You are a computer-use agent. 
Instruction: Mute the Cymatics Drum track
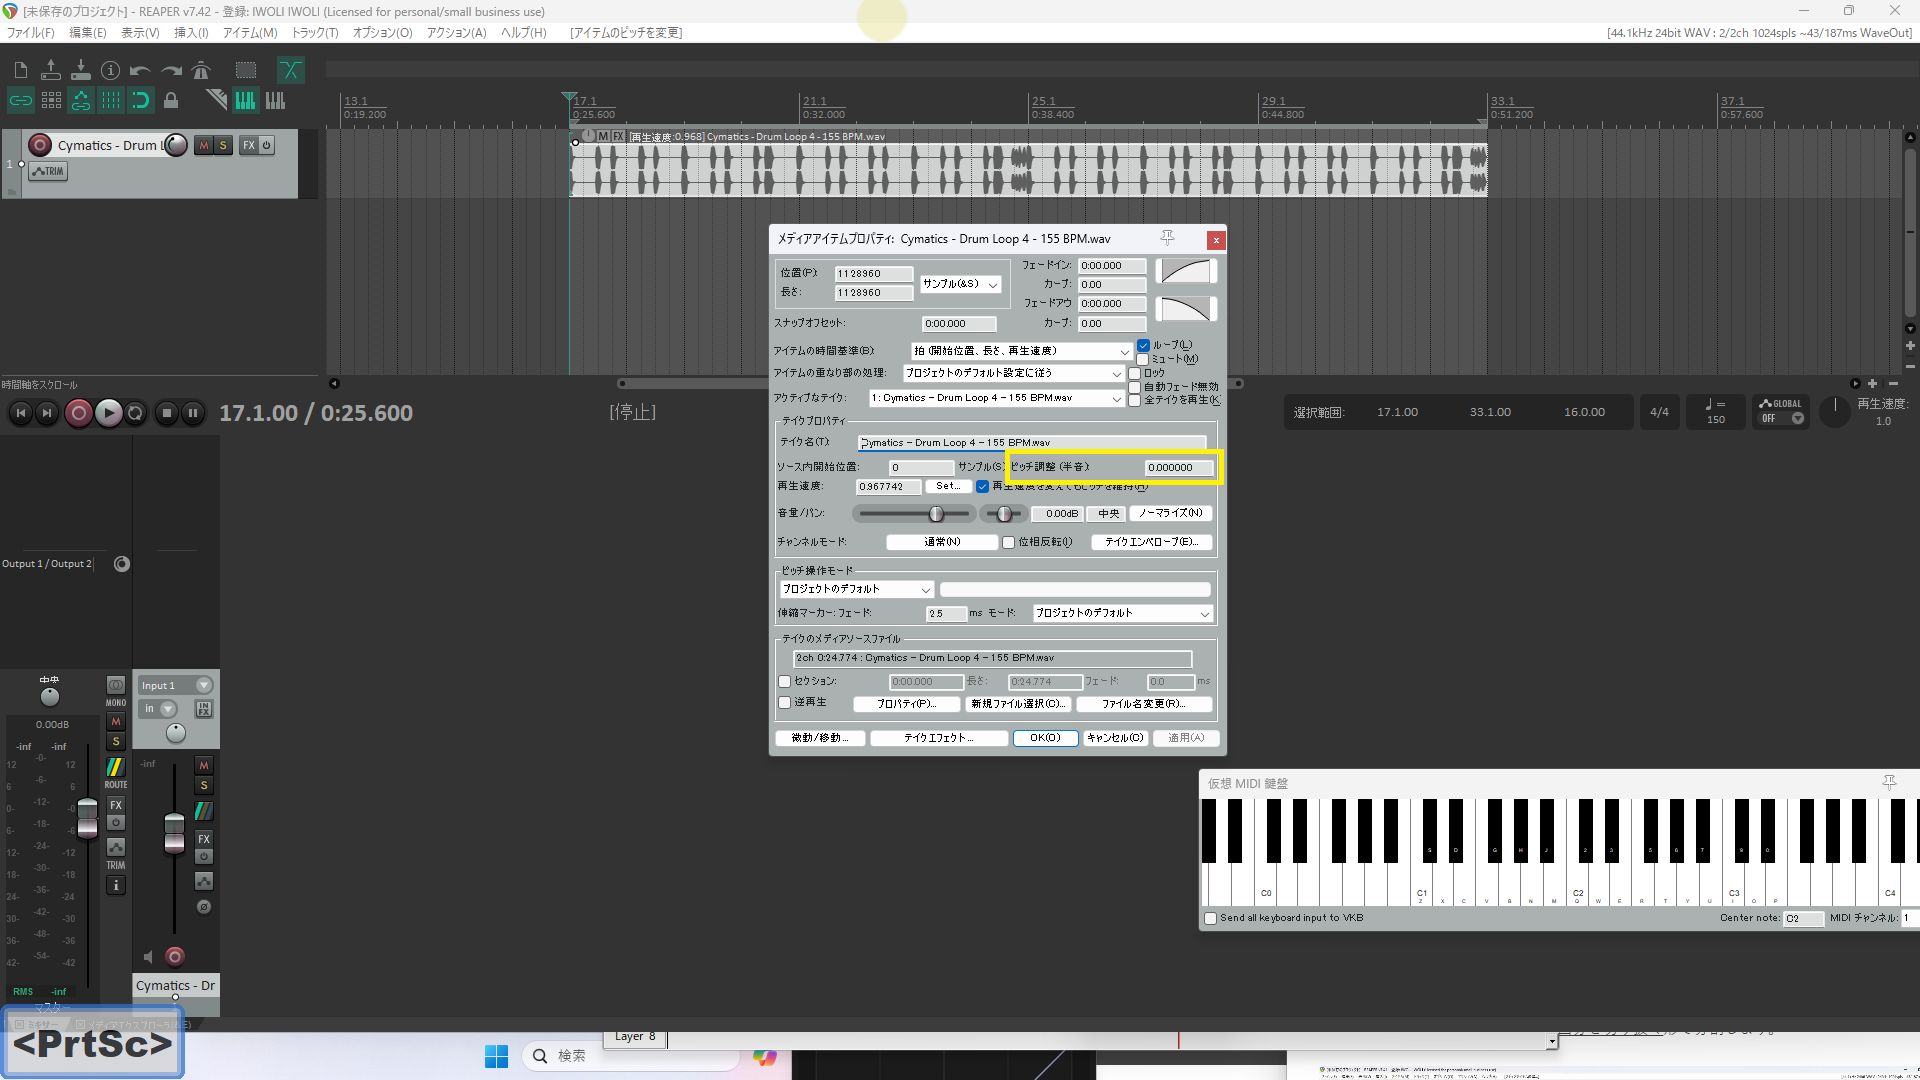coord(204,145)
